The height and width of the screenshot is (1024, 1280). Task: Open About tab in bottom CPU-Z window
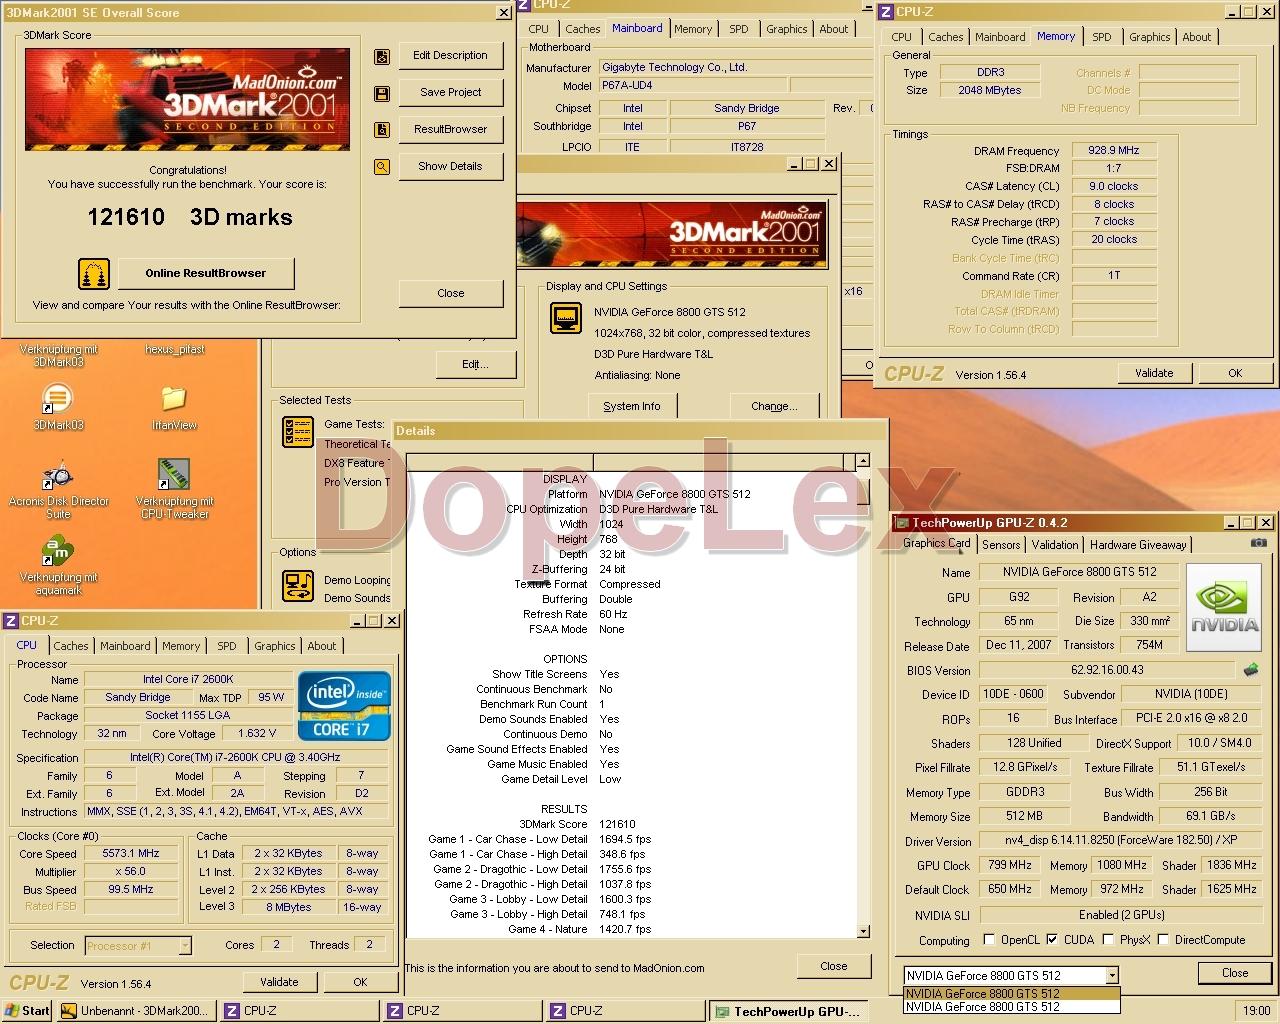[322, 646]
